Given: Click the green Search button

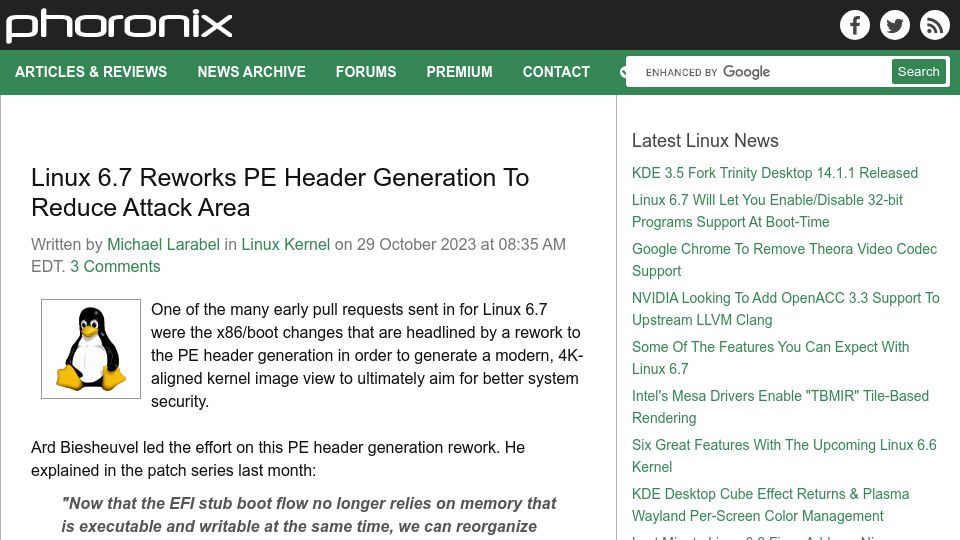Looking at the screenshot, I should pos(918,72).
